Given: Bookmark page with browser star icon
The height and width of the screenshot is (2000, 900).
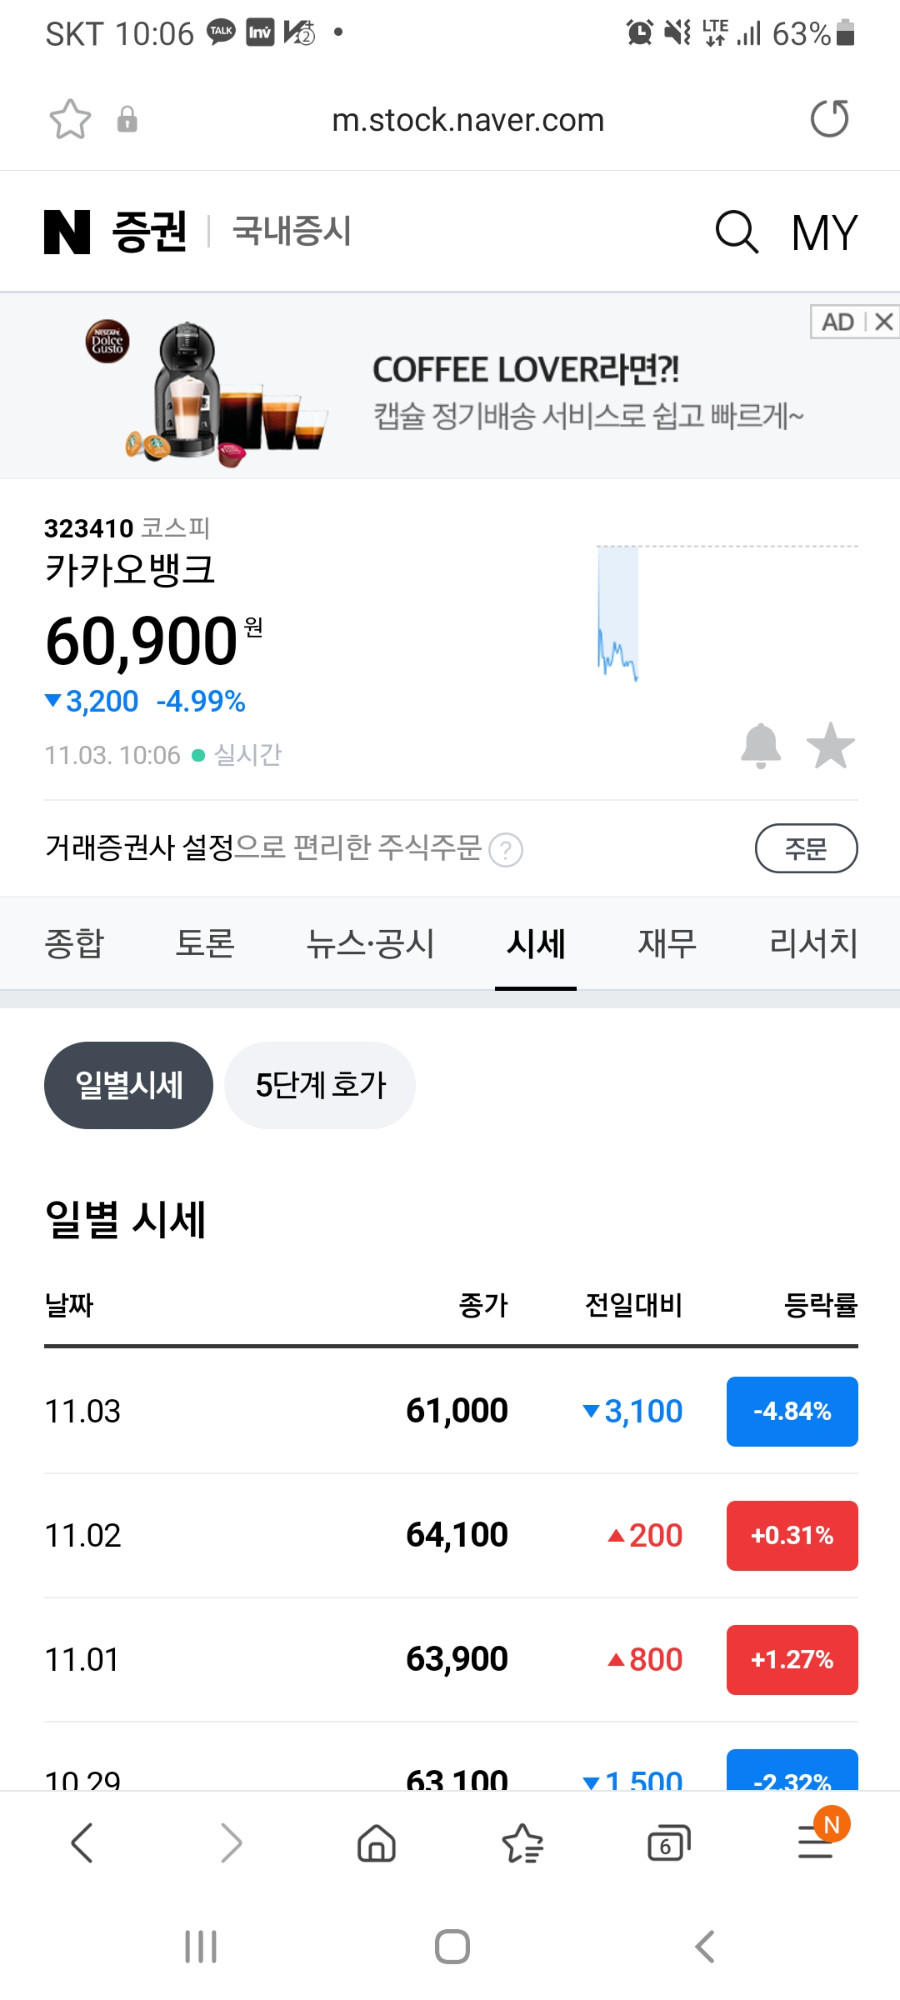Looking at the screenshot, I should tap(70, 120).
